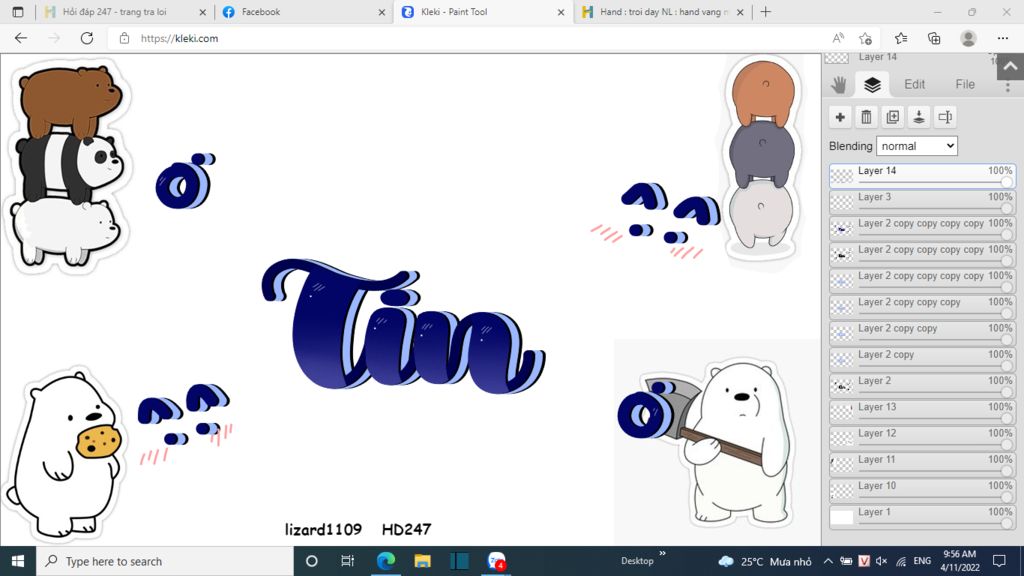
Task: Open File Explorer from the taskbar
Action: tap(423, 561)
